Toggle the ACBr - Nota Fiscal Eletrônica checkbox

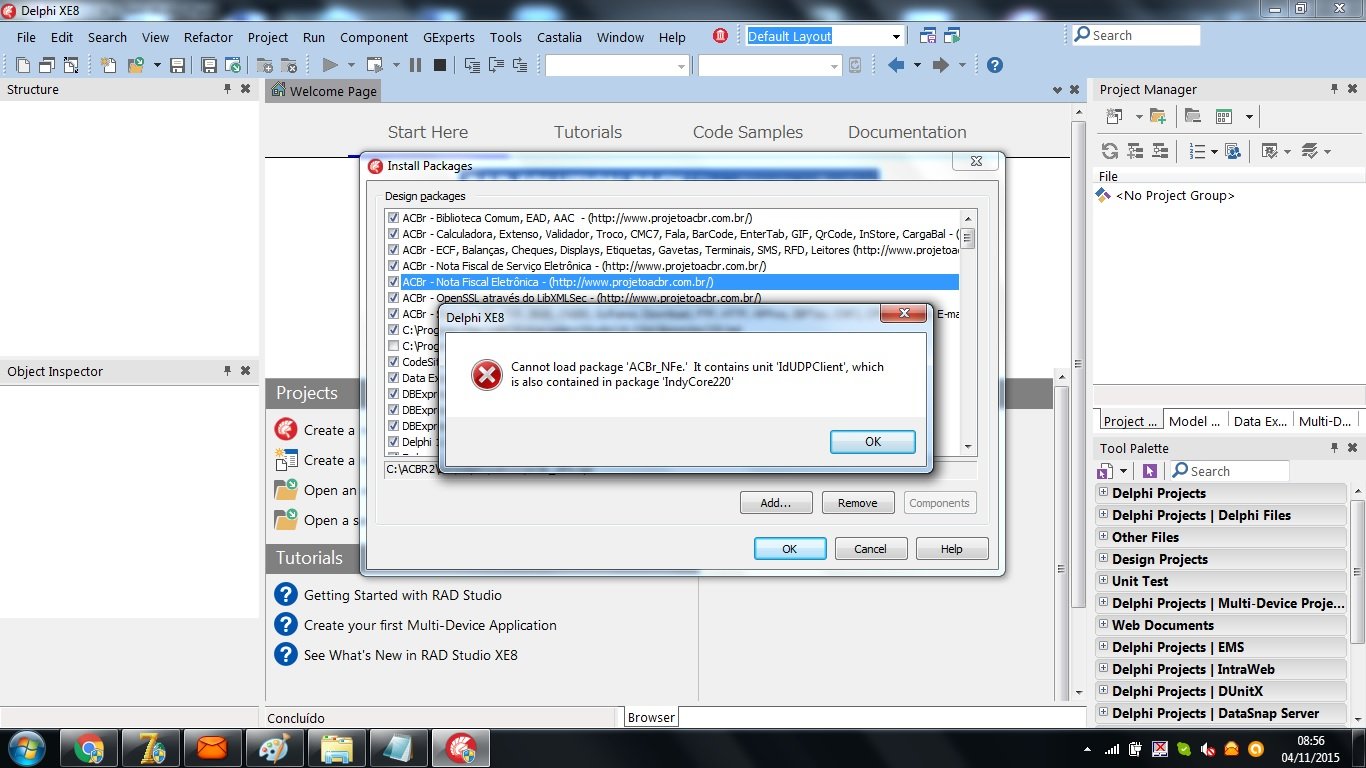point(393,282)
